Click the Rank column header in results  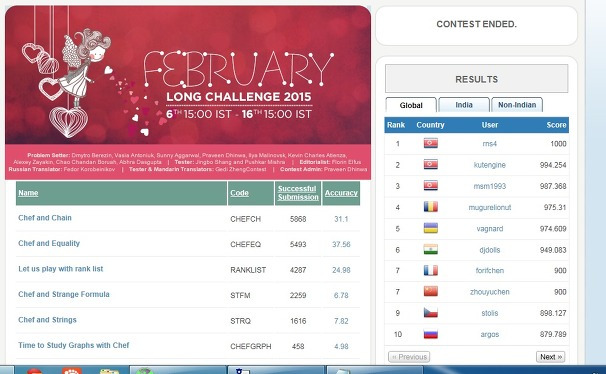[396, 125]
